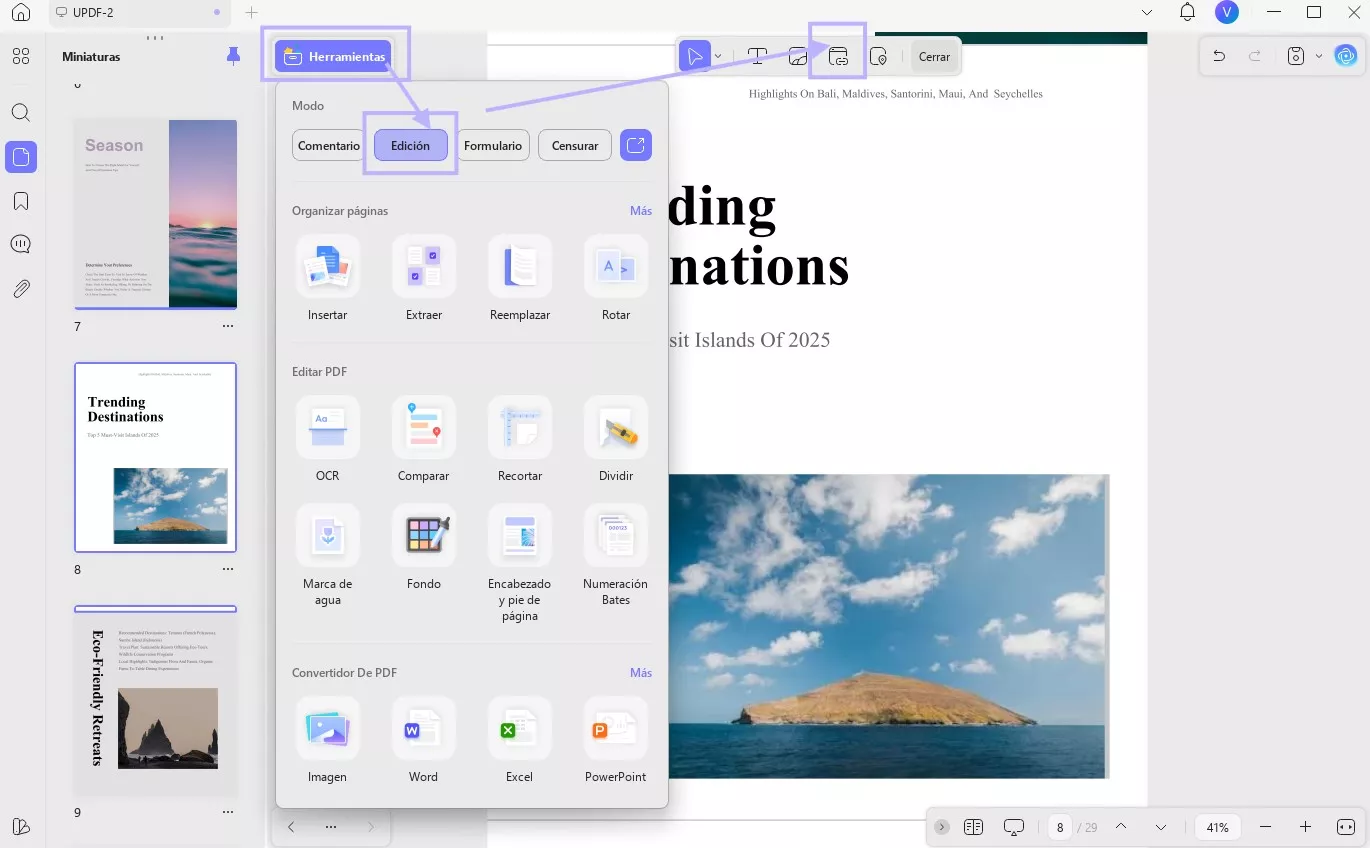Click the Insertar pages tool

pyautogui.click(x=328, y=278)
